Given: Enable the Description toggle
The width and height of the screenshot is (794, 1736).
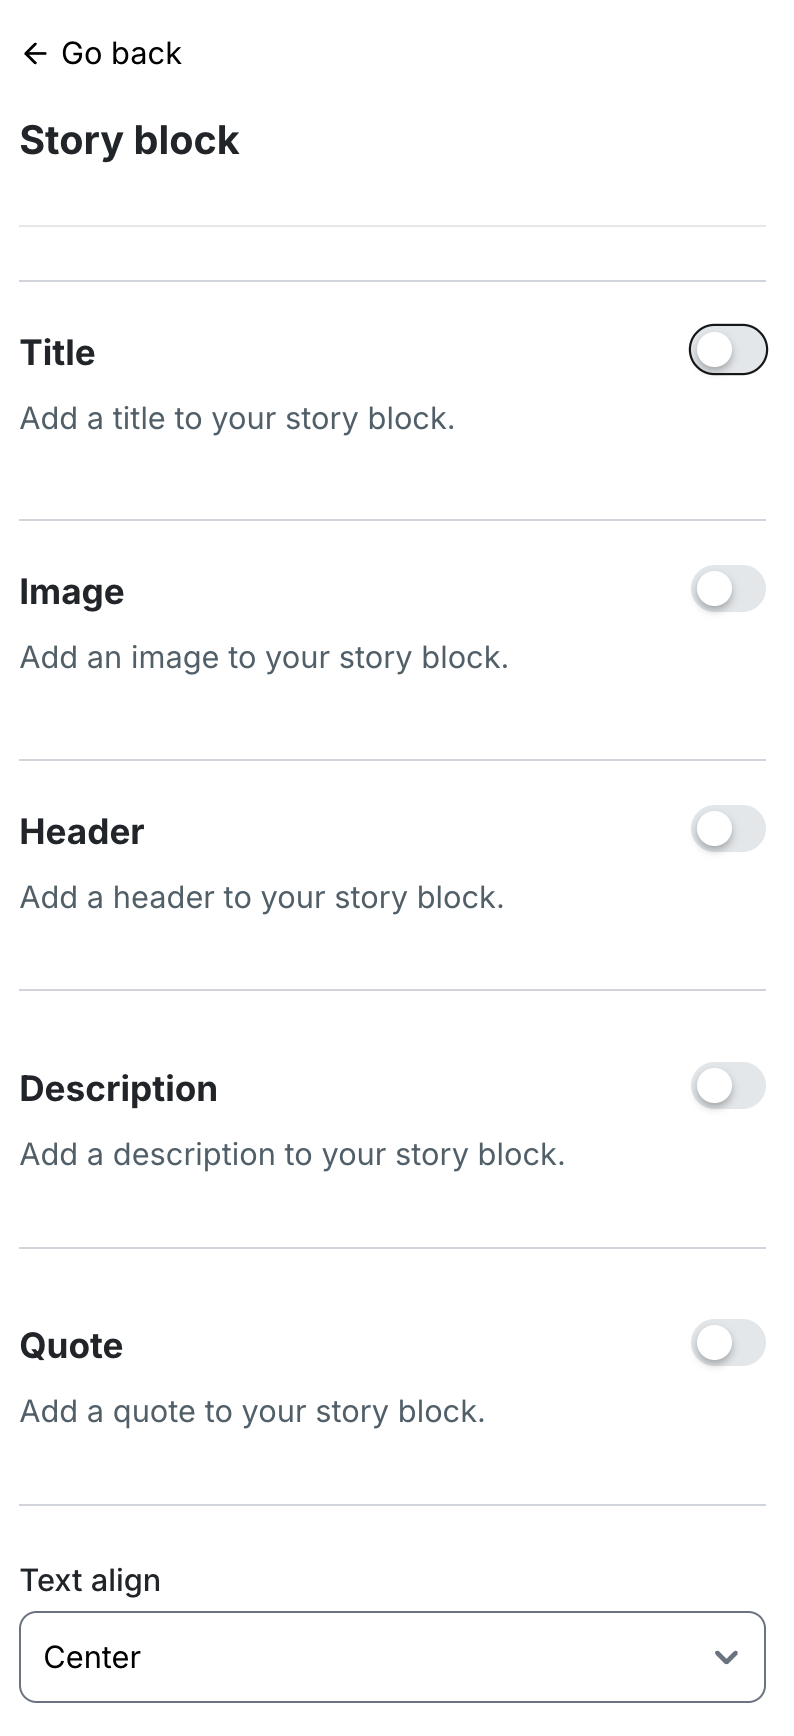Looking at the screenshot, I should 727,1086.
